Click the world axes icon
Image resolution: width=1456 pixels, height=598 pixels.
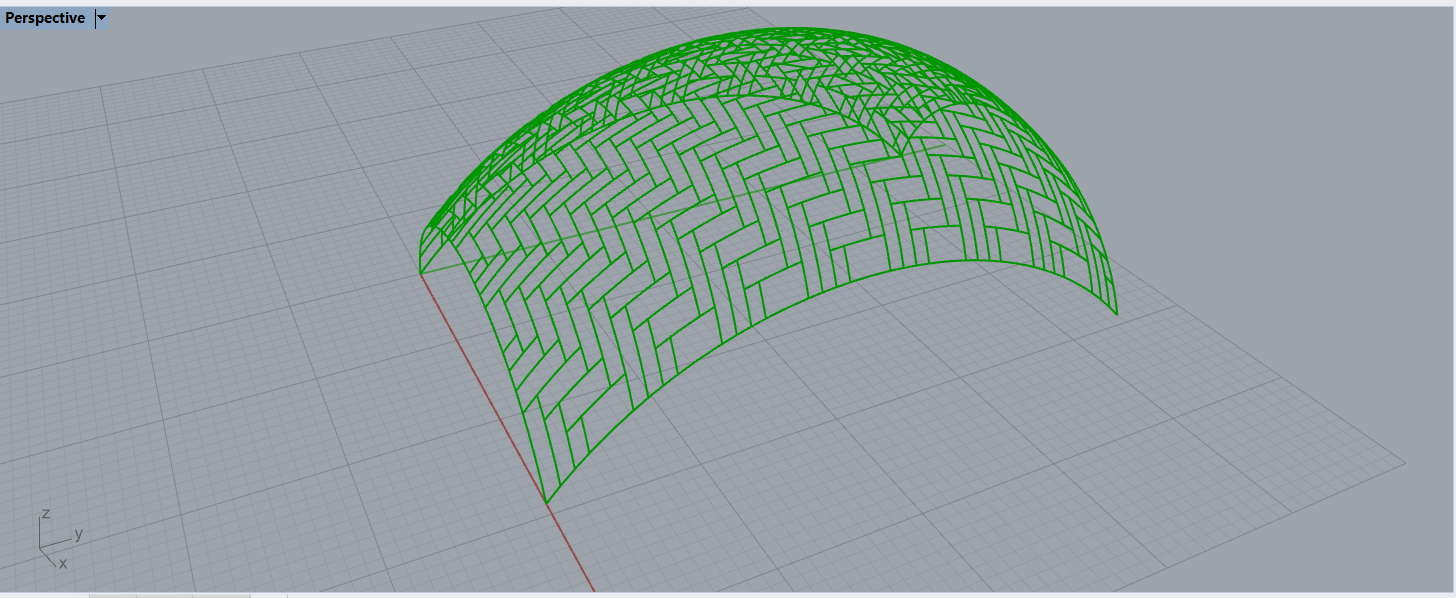pyautogui.click(x=52, y=541)
